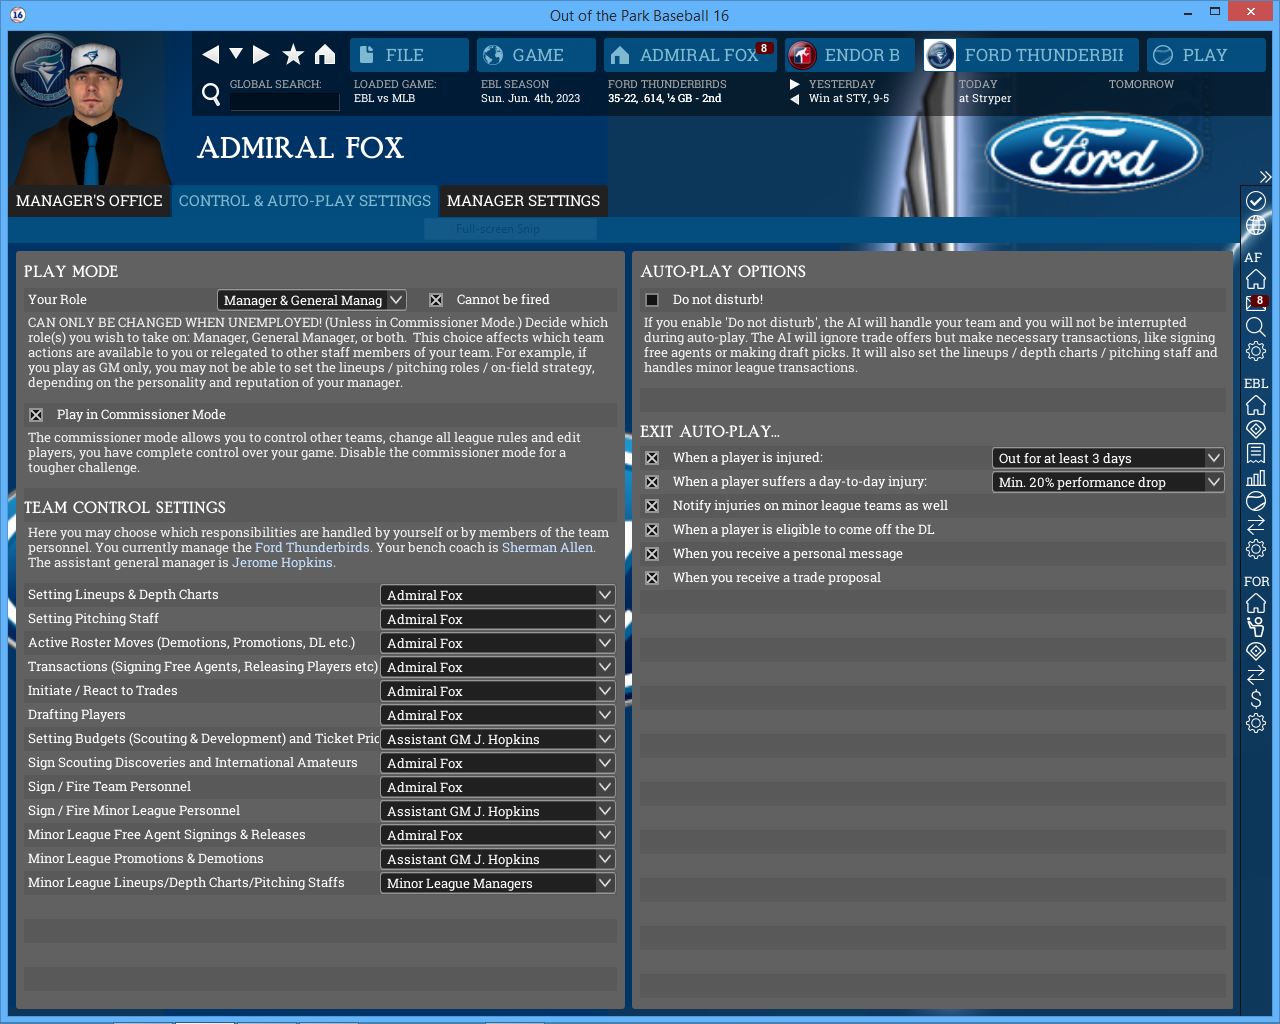Click the globe icon in right sidebar
Screen dimensions: 1280x1024
1256,226
